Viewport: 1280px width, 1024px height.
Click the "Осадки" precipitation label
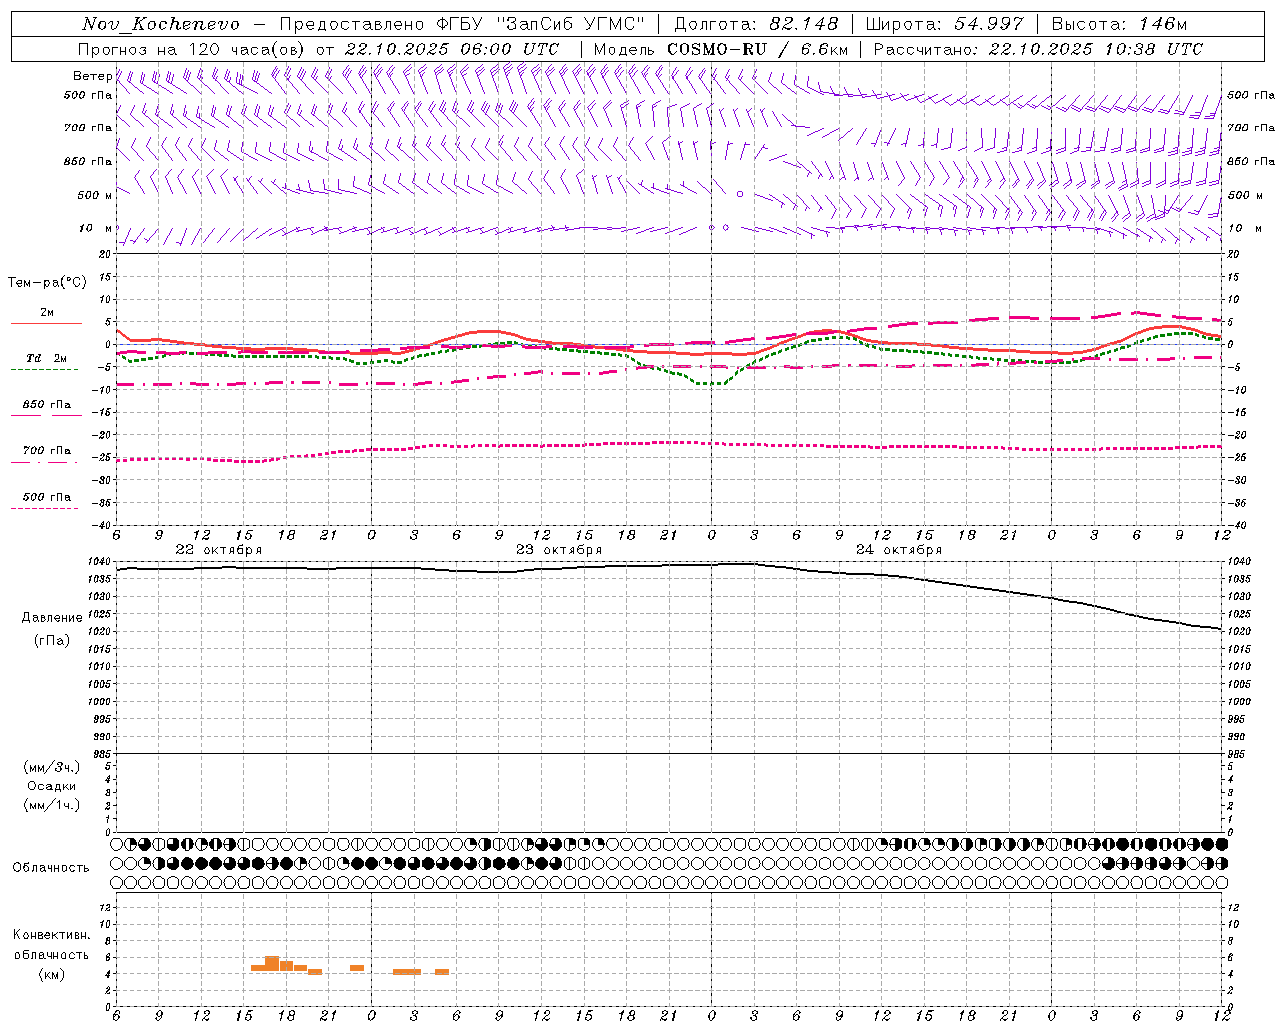(52, 787)
